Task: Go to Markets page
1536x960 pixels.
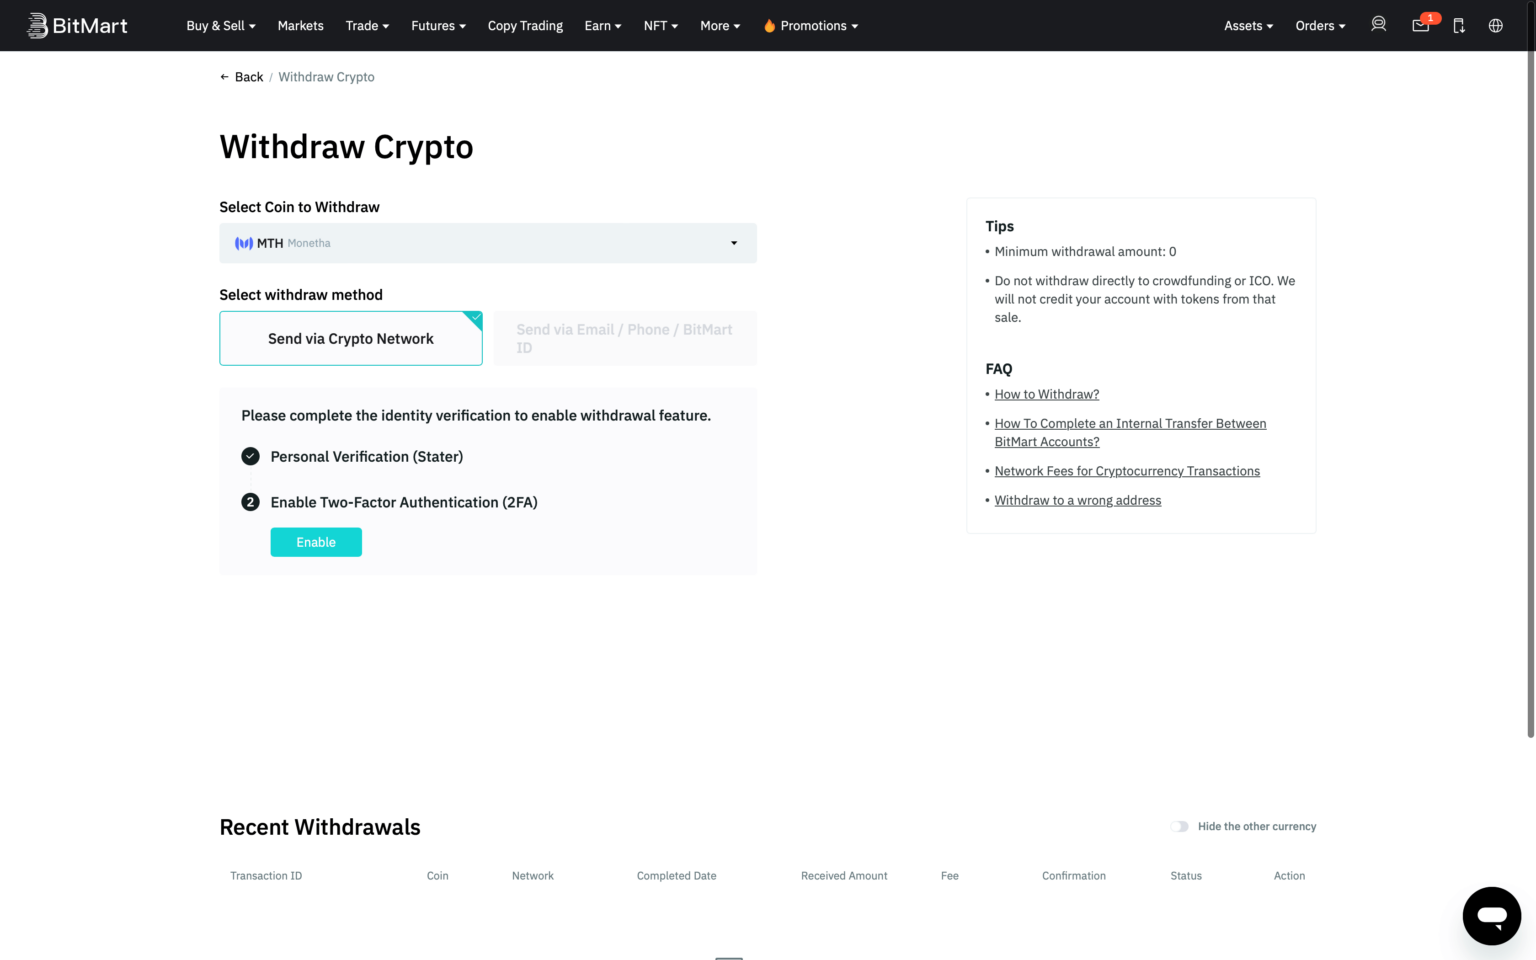Action: pos(300,26)
